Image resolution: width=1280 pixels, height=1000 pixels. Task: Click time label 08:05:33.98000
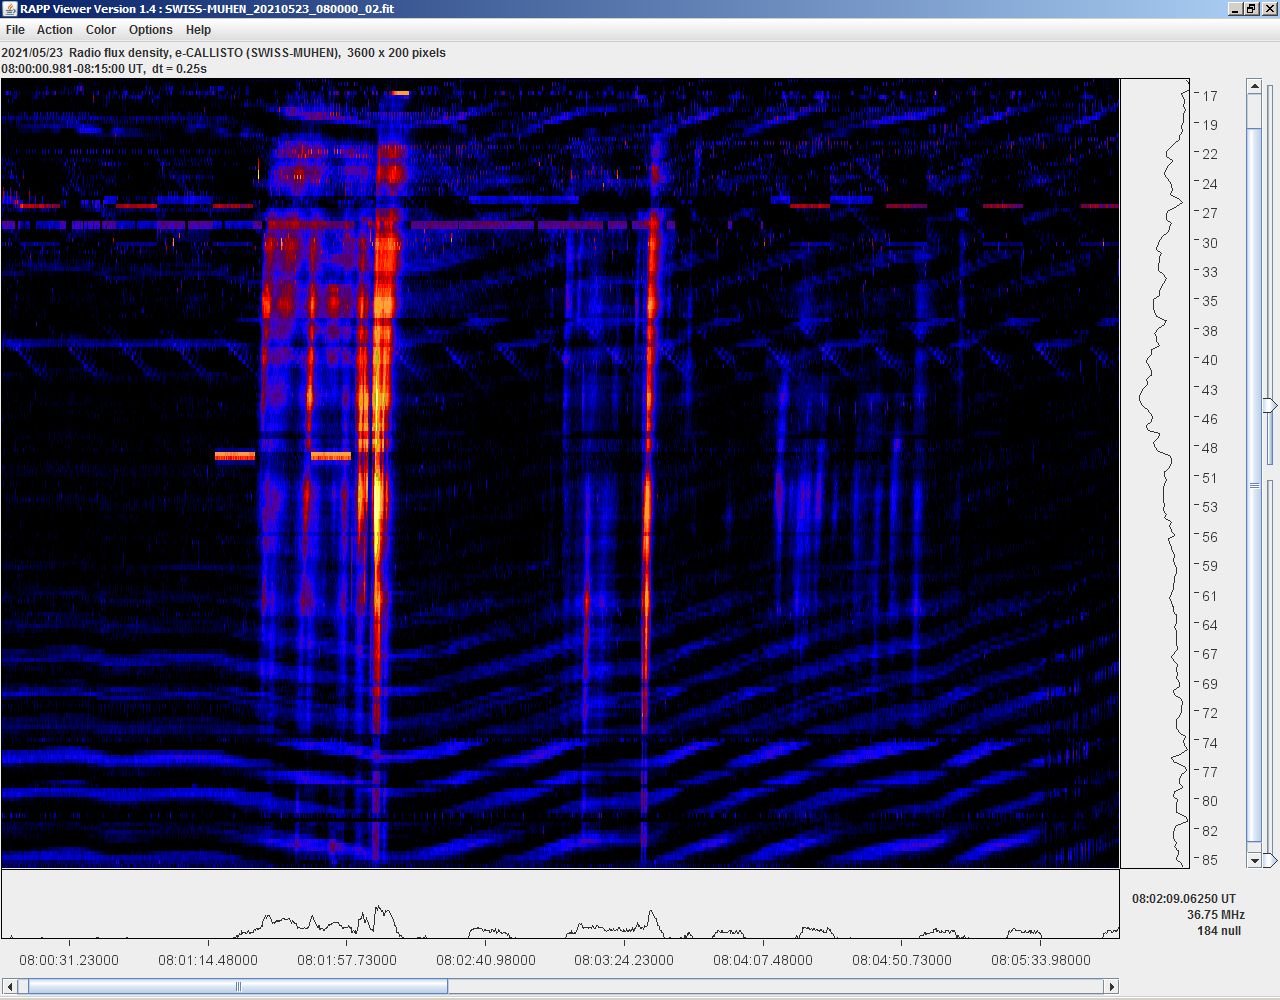(1041, 960)
